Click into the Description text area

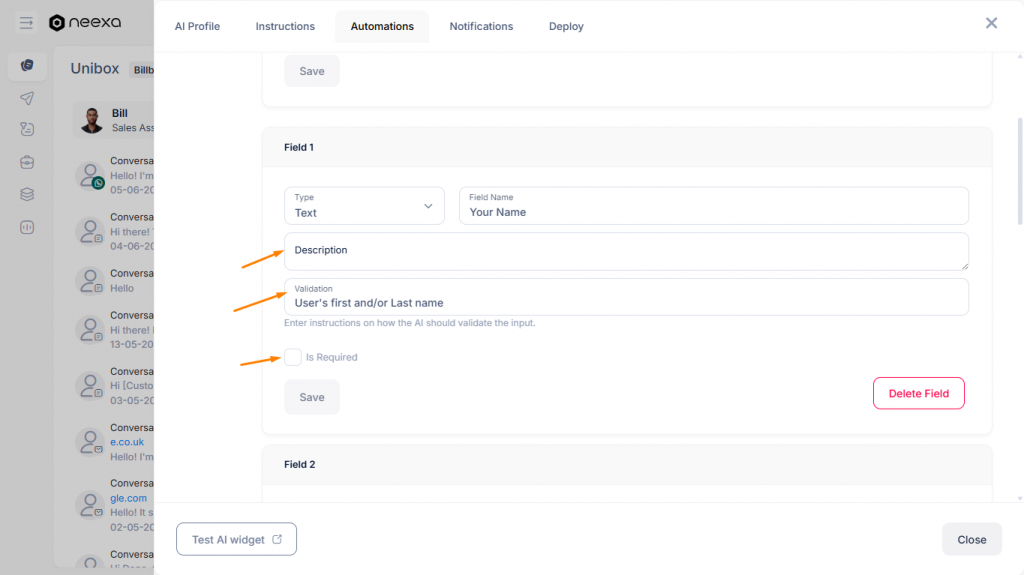(x=626, y=252)
